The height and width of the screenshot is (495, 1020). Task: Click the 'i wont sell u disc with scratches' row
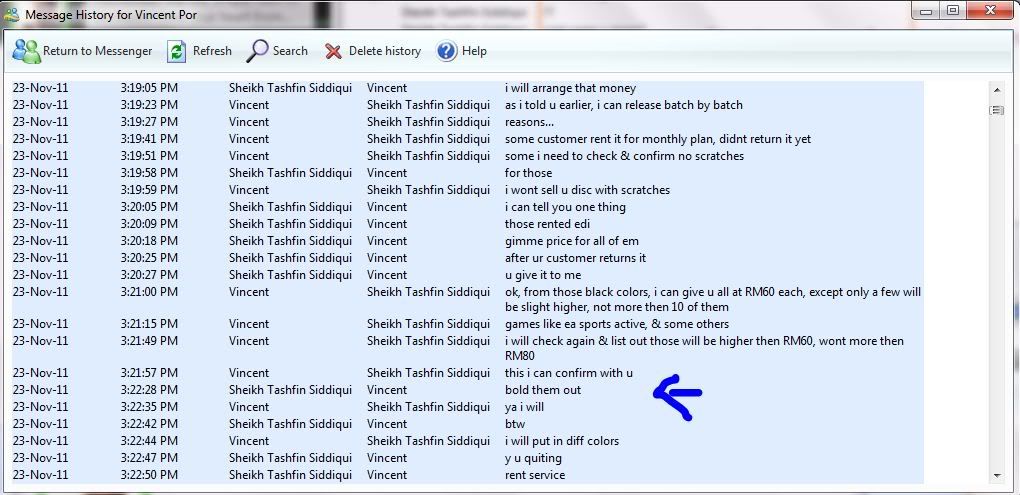tap(587, 190)
